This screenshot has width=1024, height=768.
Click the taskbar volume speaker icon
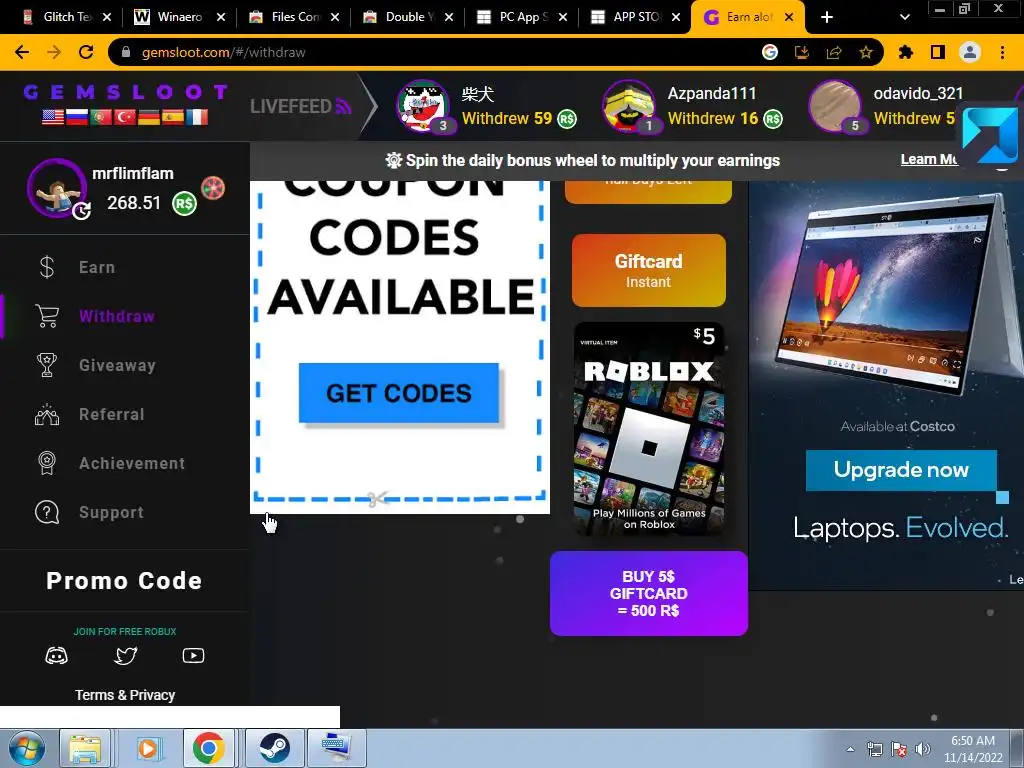coord(923,749)
